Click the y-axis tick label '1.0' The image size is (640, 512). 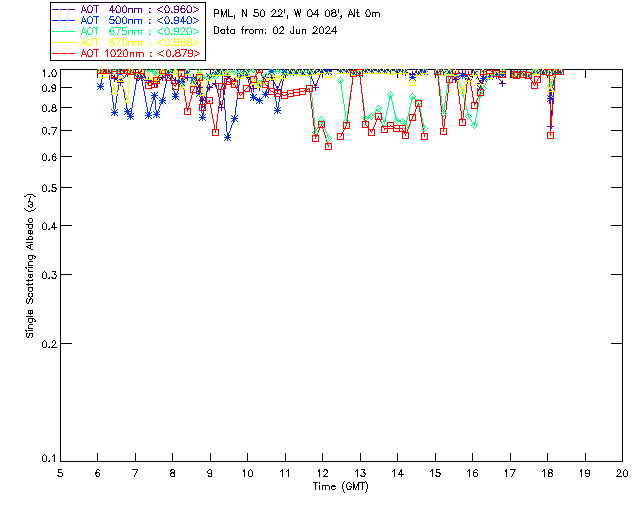tap(49, 73)
